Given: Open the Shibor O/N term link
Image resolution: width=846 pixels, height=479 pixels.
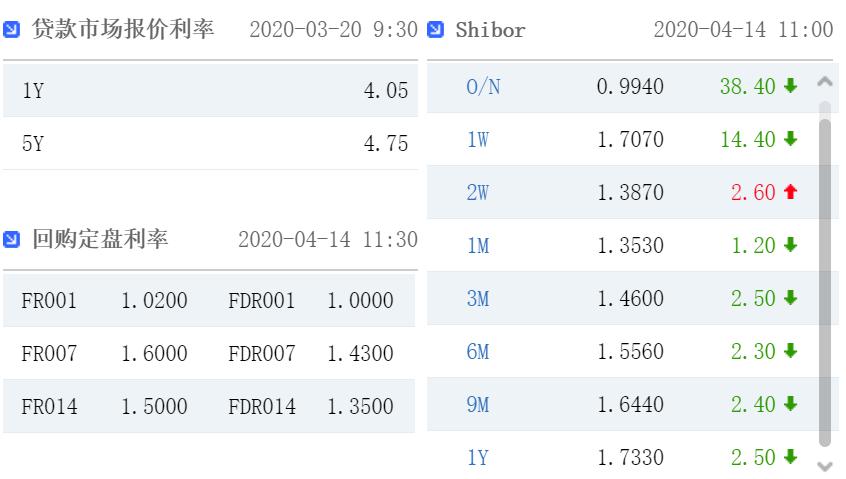Looking at the screenshot, I should (483, 86).
